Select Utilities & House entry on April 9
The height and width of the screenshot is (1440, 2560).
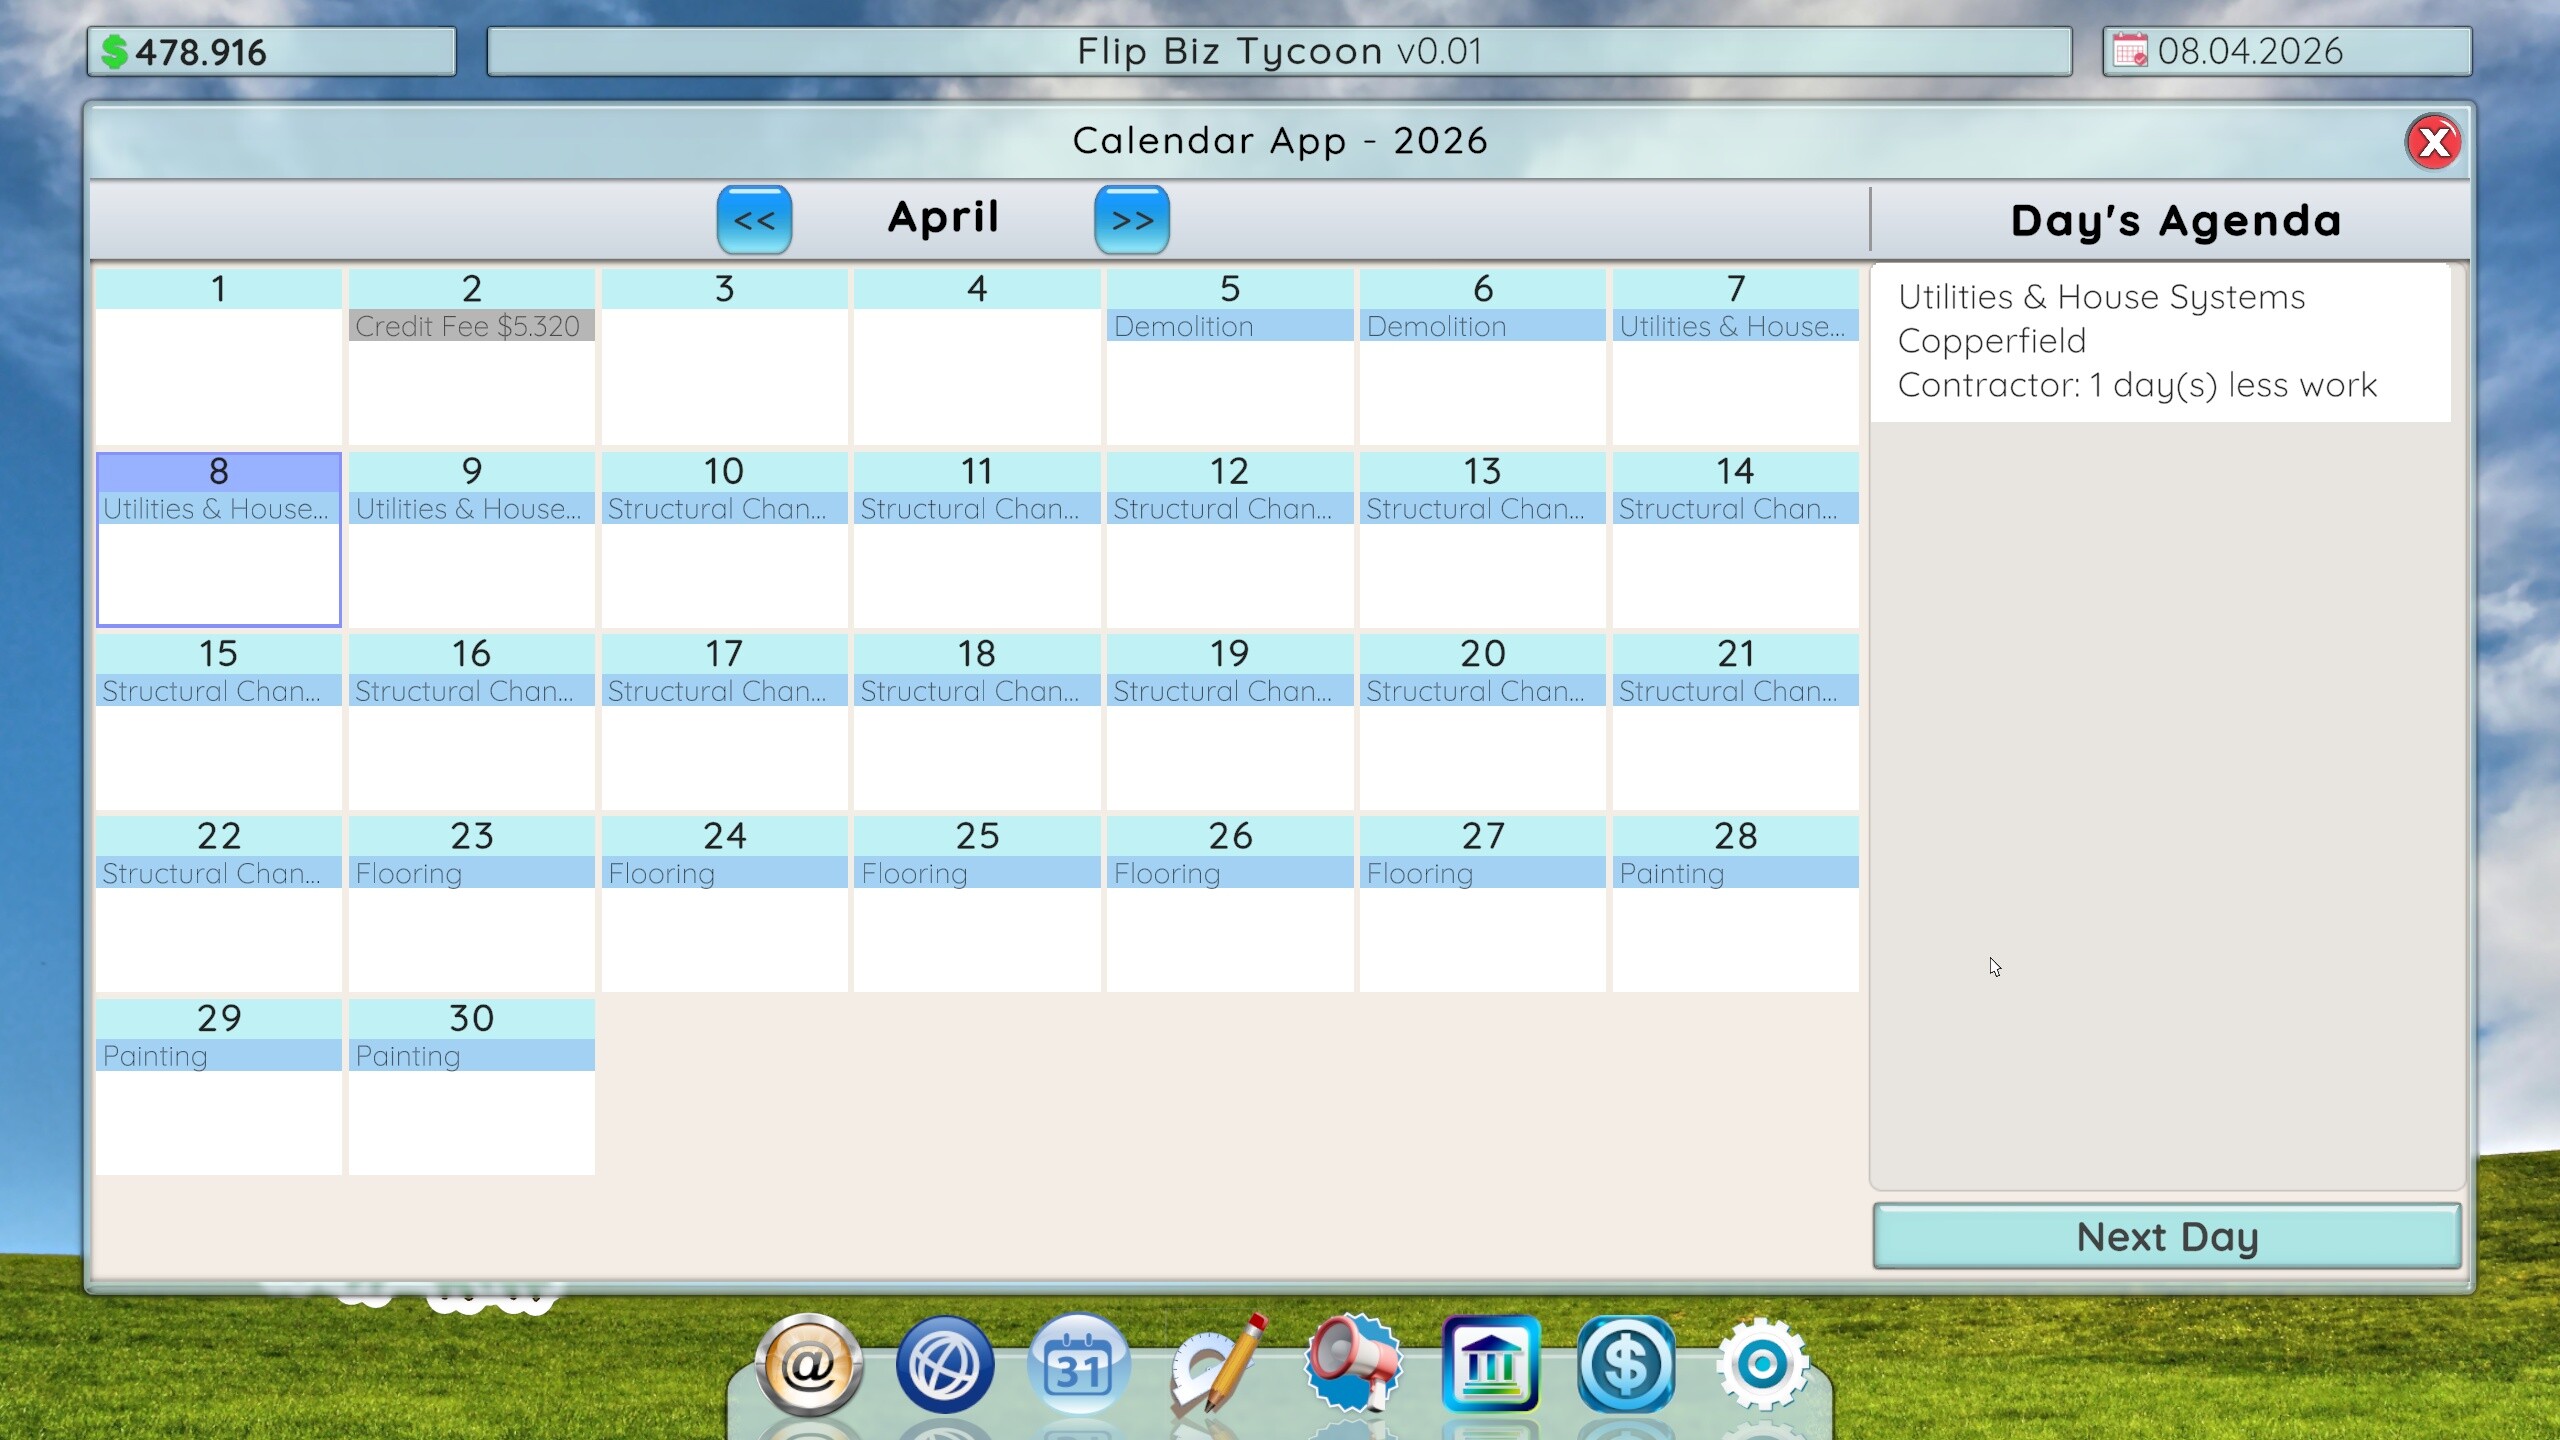471,508
